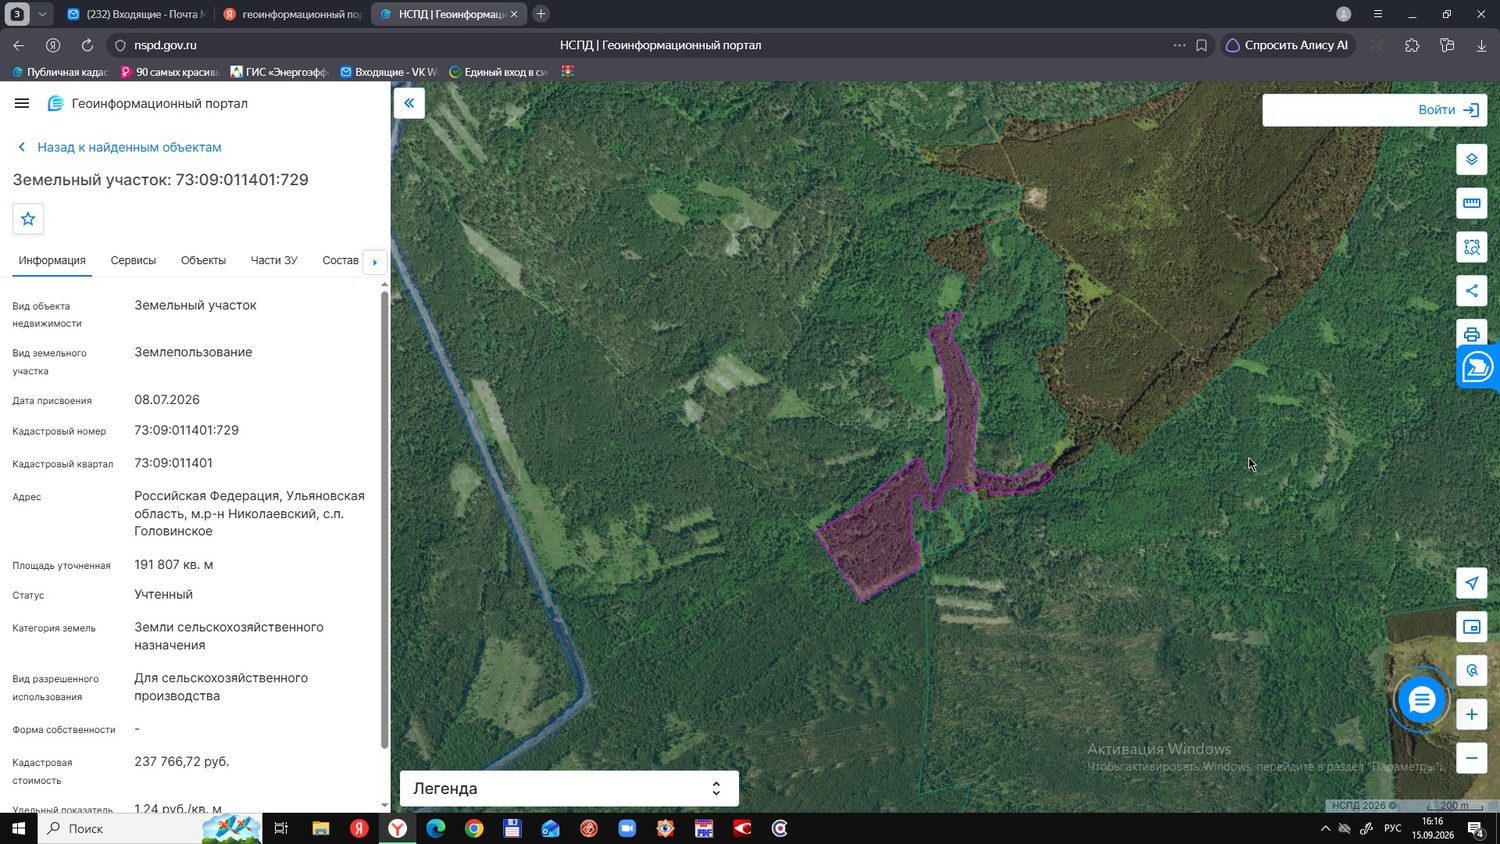Select the Состав tab
This screenshot has height=844, width=1500.
tap(340, 260)
